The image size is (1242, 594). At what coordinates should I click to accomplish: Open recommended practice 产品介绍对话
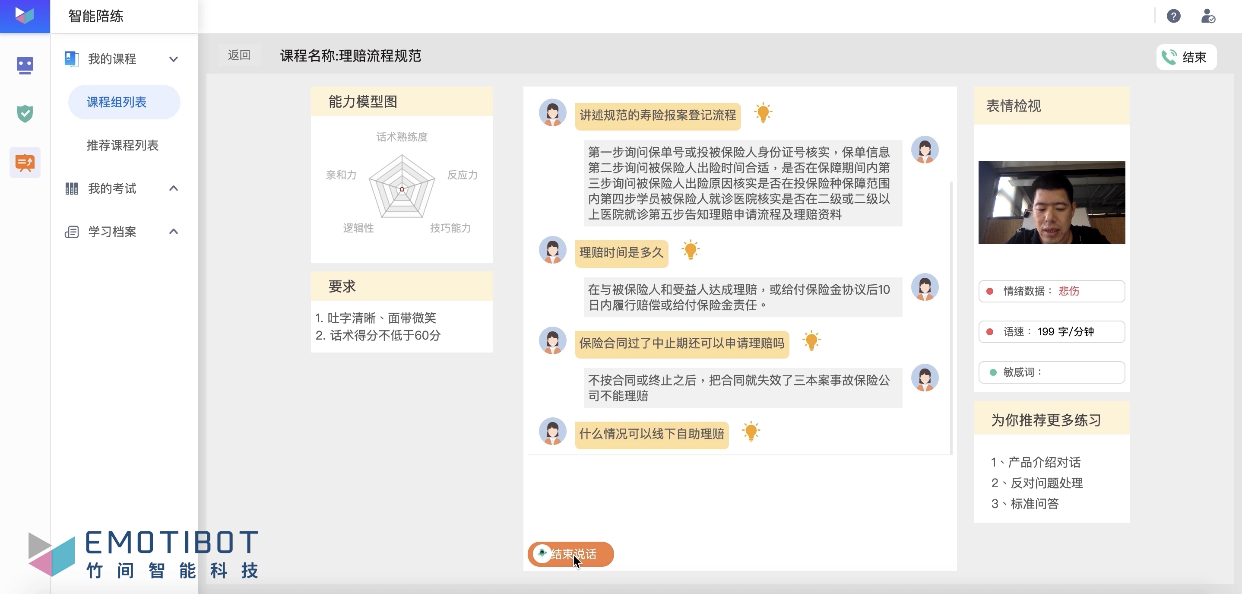[x=1035, y=462]
